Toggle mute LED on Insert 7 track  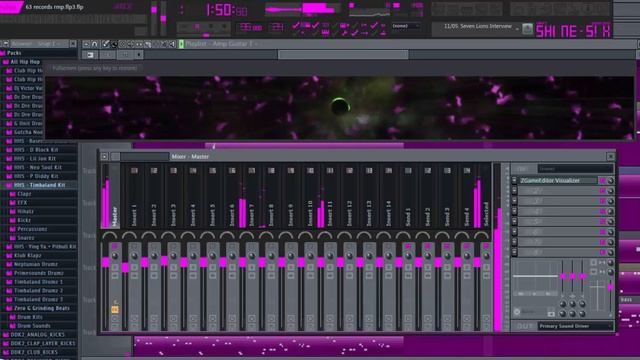(252, 246)
